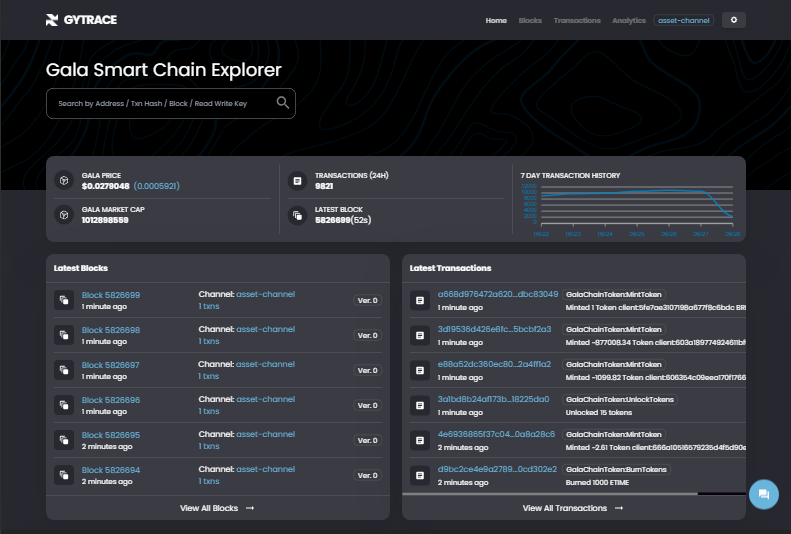The width and height of the screenshot is (791, 534).
Task: Click 'Unlocked 15 tokens' text
Action: click(599, 412)
